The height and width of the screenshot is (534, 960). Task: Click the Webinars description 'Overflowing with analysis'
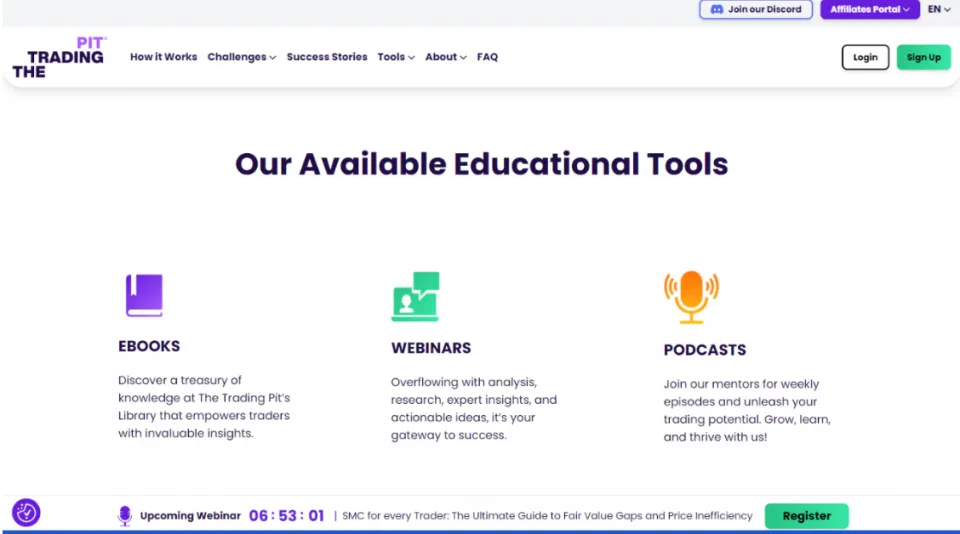tap(474, 408)
